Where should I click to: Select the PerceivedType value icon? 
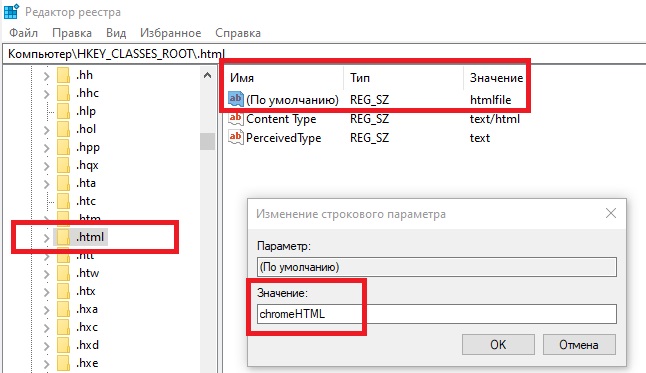[236, 137]
